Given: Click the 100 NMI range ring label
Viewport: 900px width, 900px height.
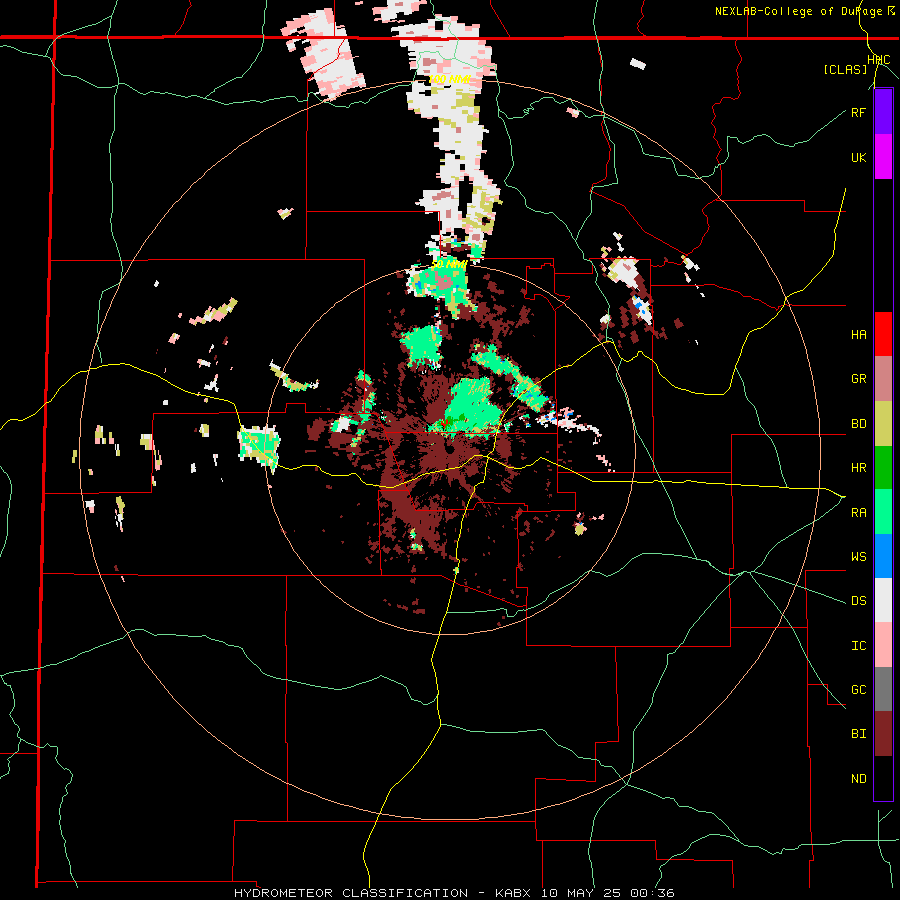Looking at the screenshot, I should click(x=449, y=79).
